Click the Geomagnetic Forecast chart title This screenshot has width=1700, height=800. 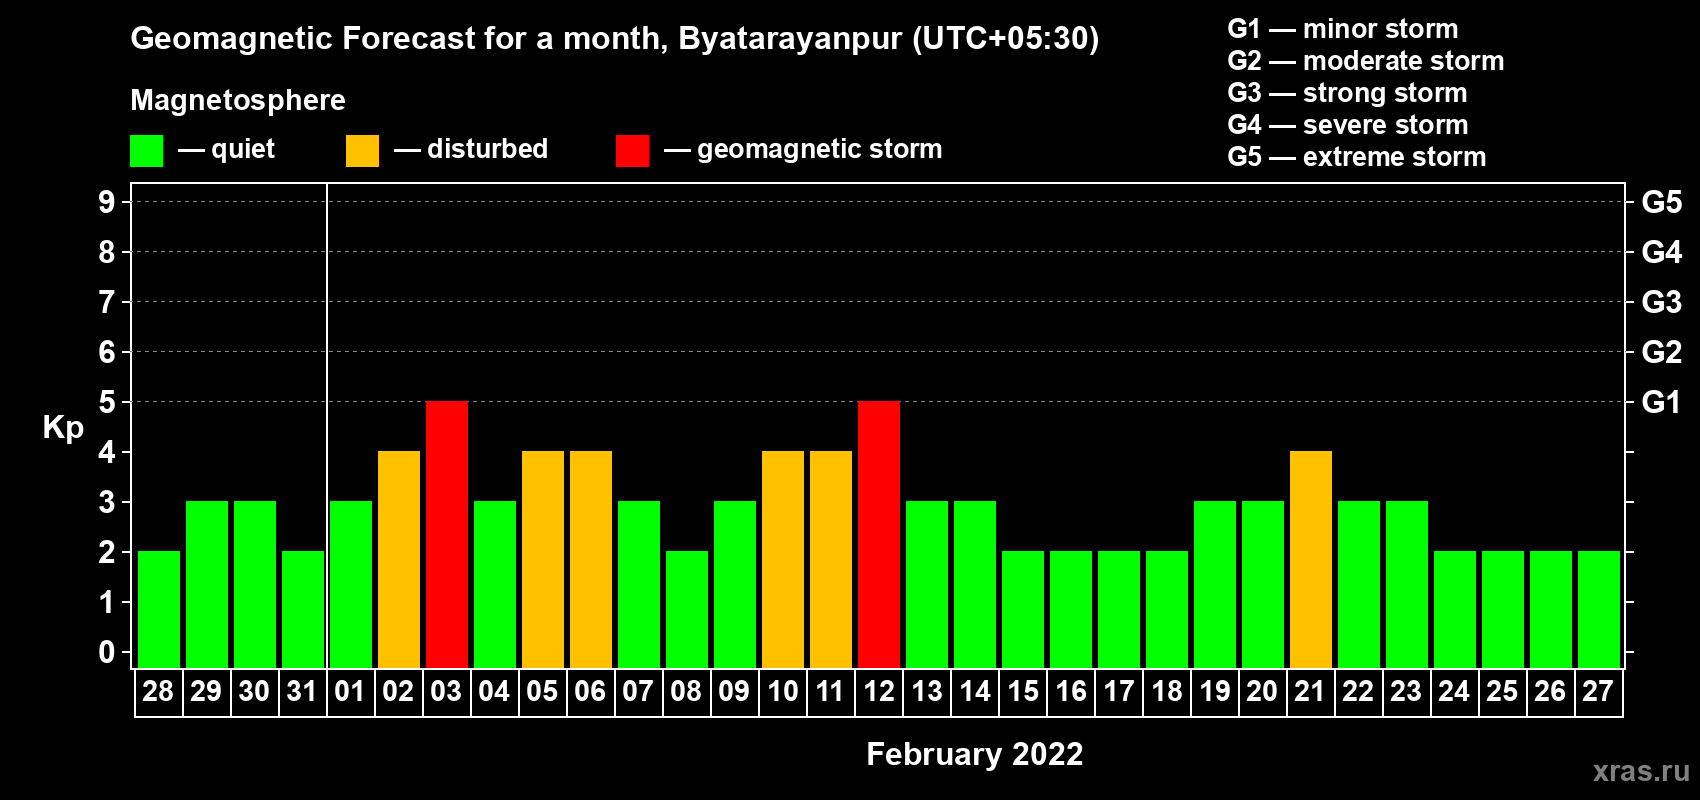(x=614, y=39)
